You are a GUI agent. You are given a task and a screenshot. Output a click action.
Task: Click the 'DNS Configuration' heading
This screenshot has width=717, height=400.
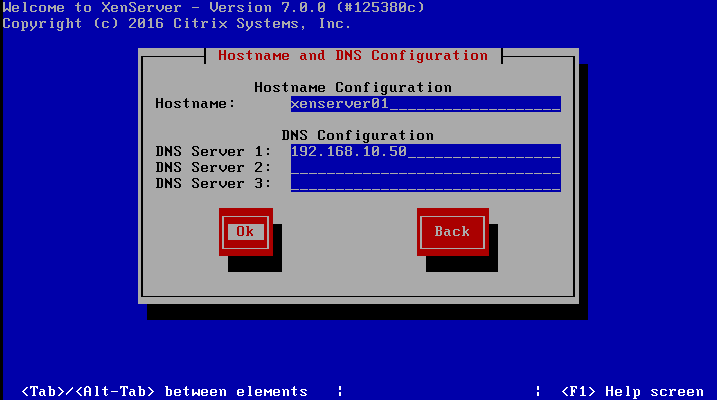pyautogui.click(x=358, y=136)
